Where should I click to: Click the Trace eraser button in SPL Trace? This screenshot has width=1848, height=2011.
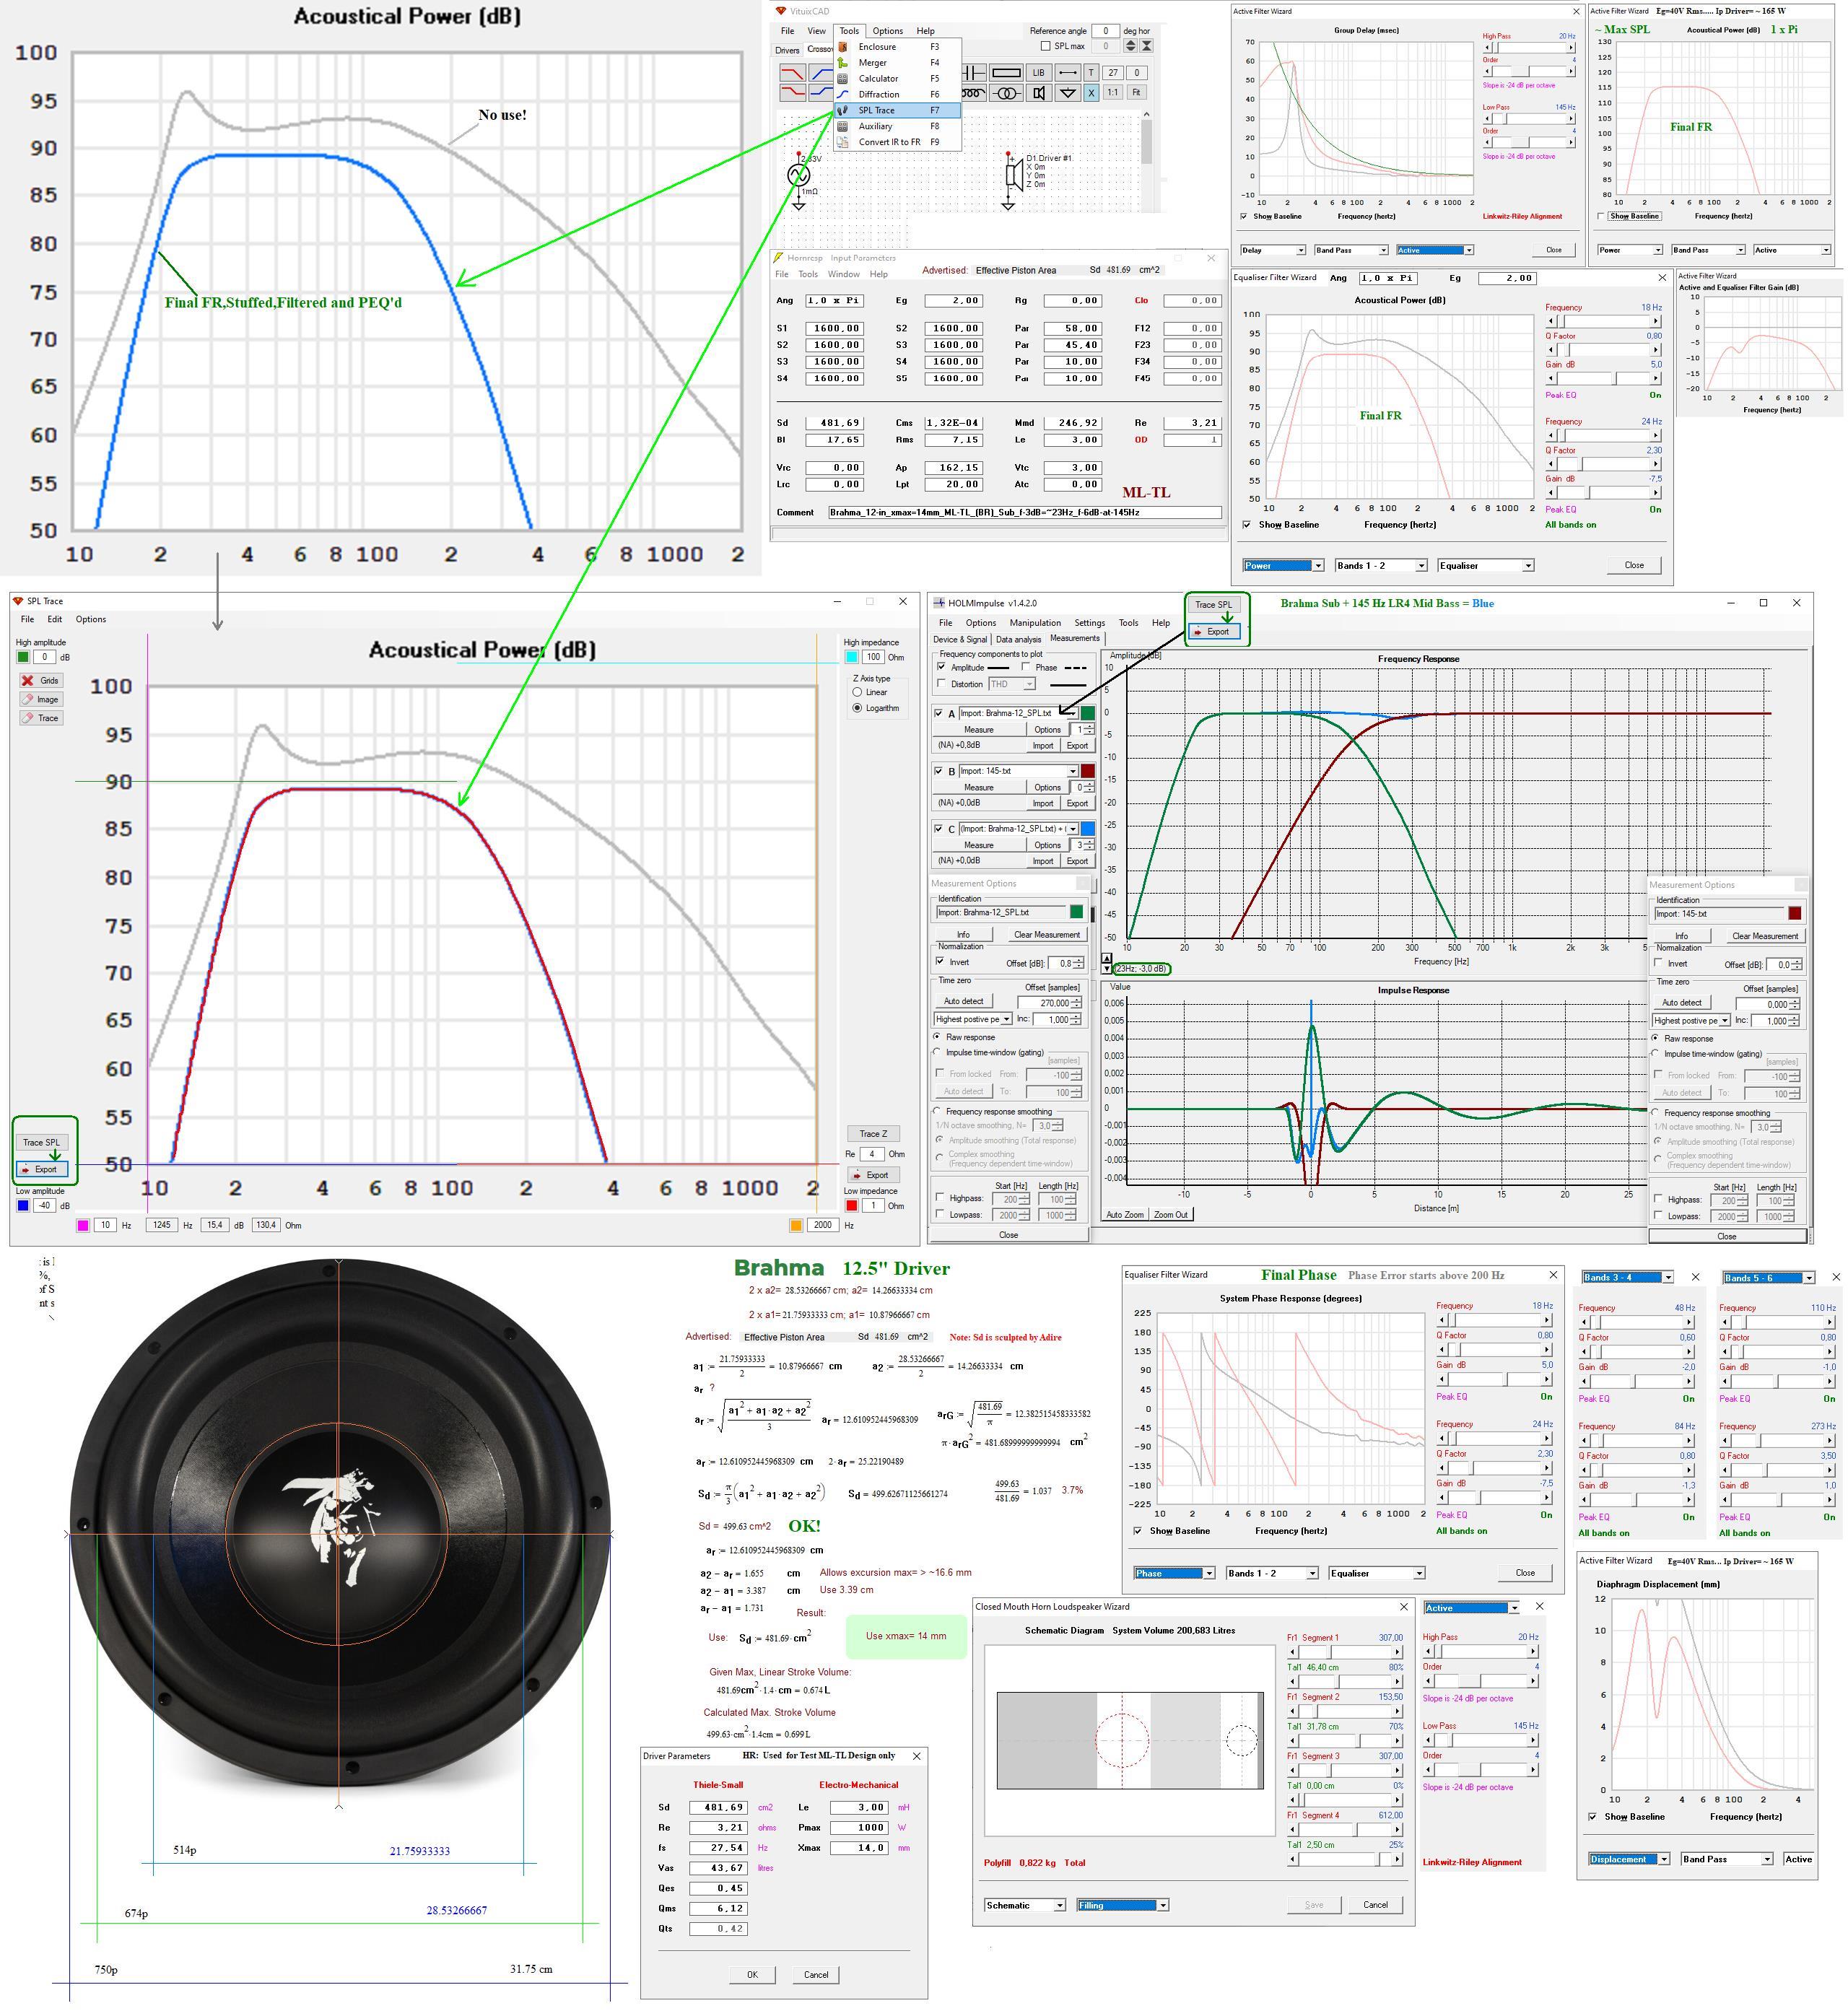point(41,718)
